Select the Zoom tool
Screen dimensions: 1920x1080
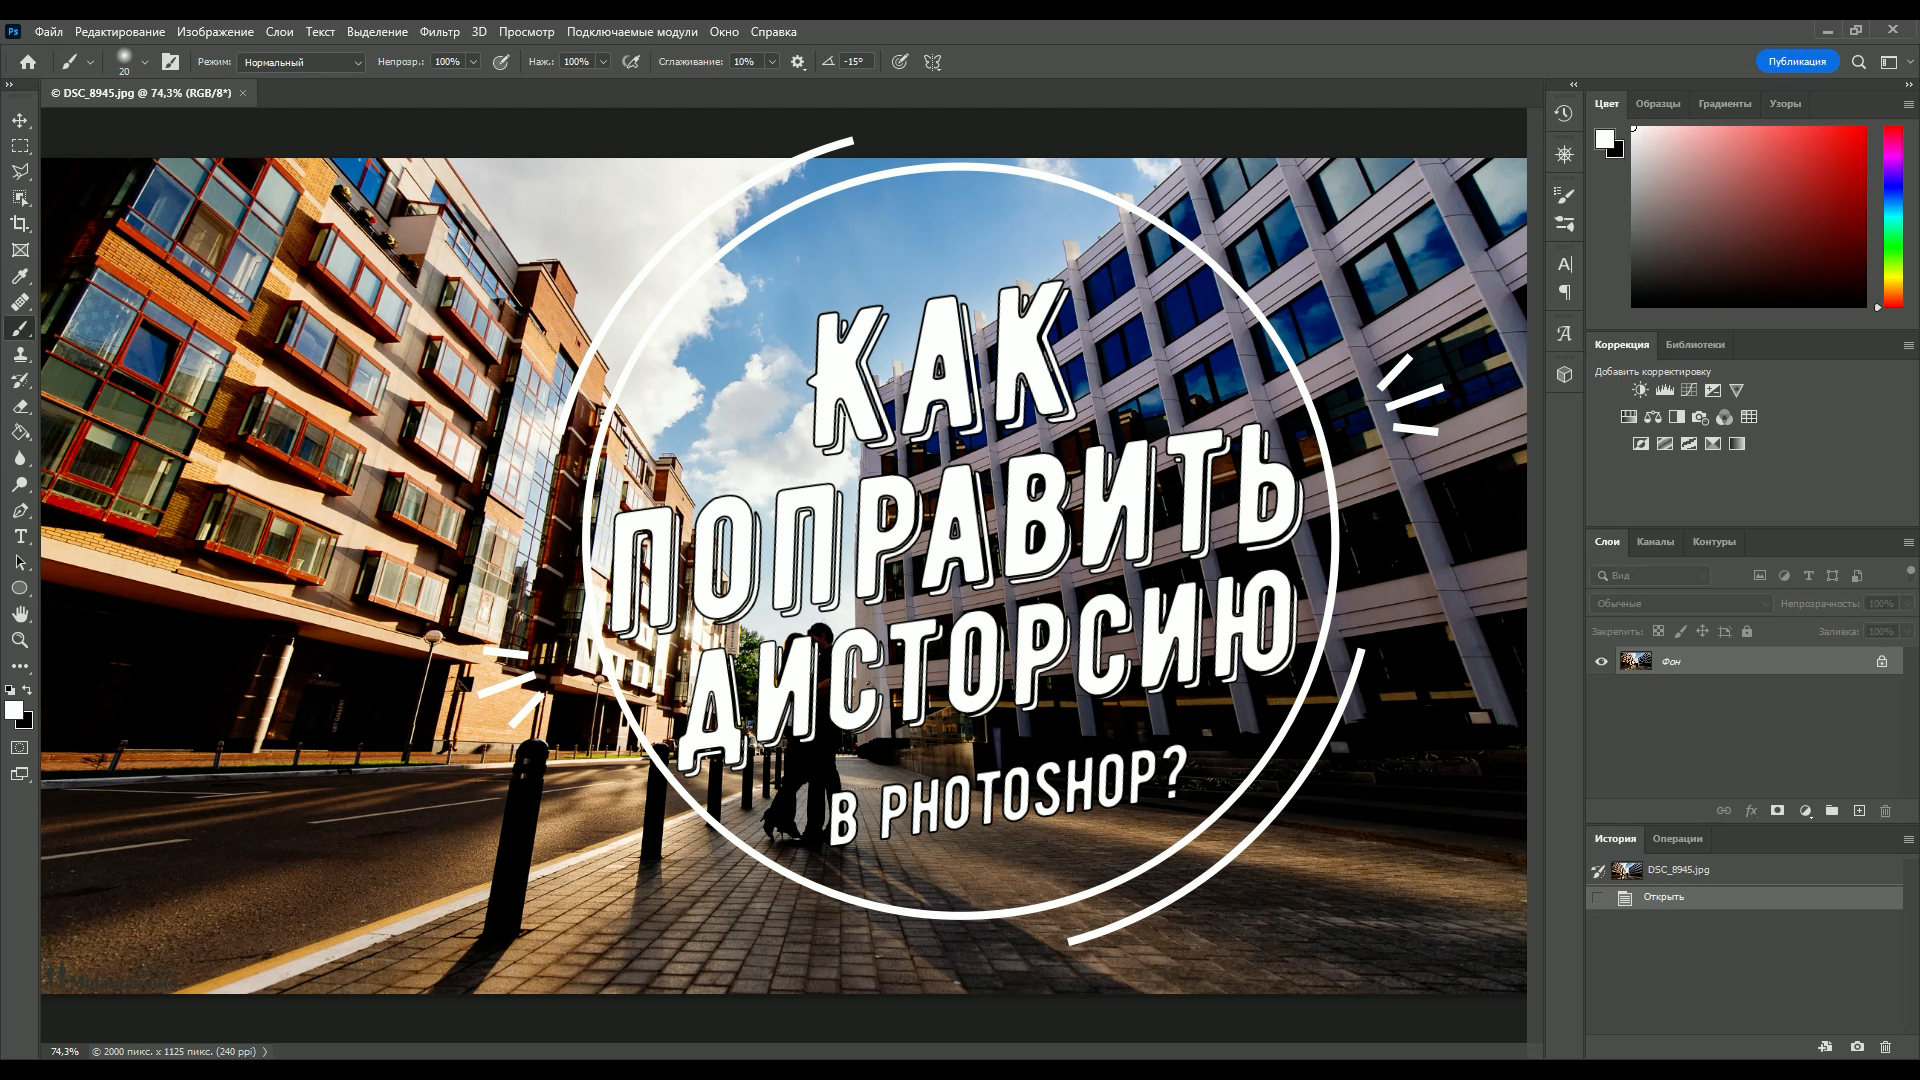click(20, 640)
